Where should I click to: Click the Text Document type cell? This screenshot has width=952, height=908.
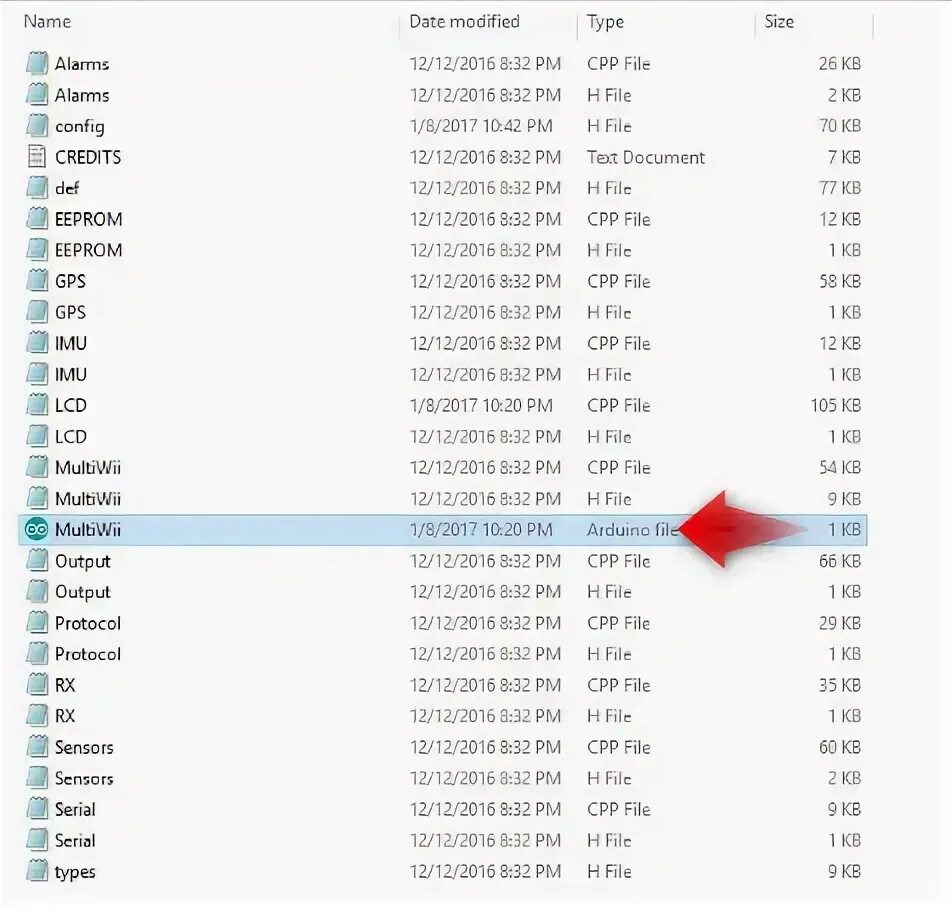tap(646, 157)
